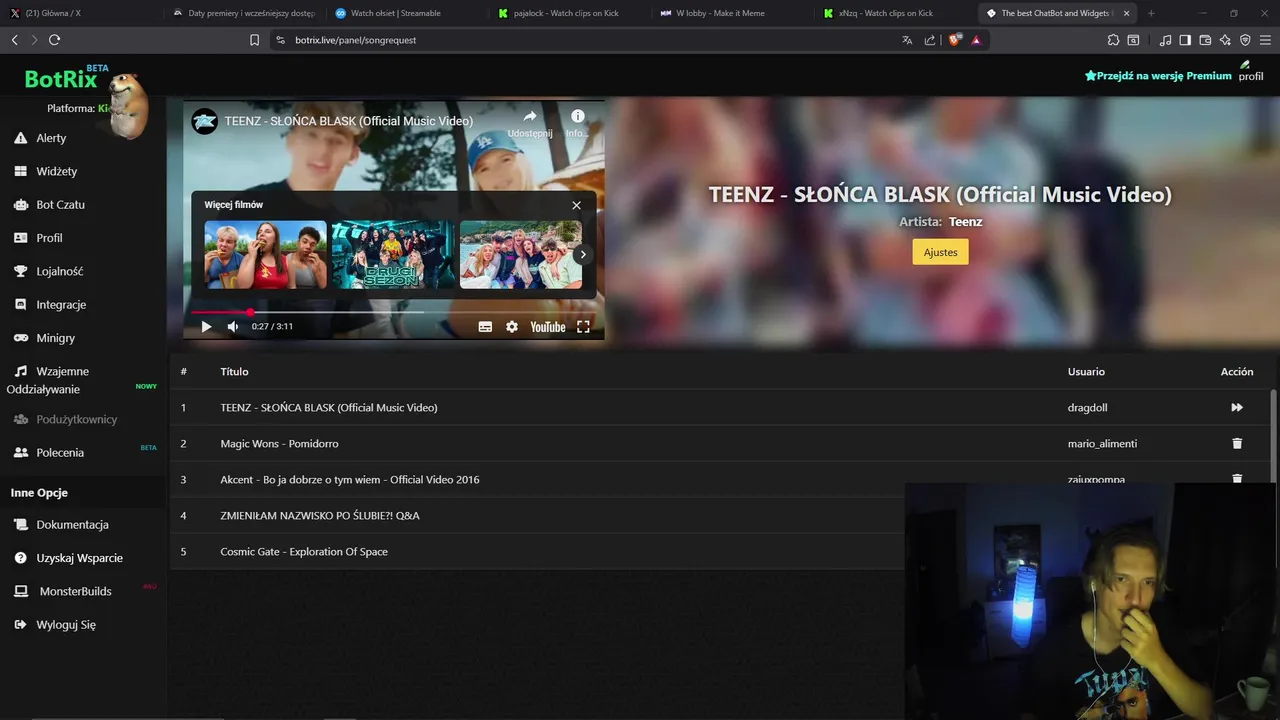
Task: Open a new browser tab
Action: [x=1151, y=13]
